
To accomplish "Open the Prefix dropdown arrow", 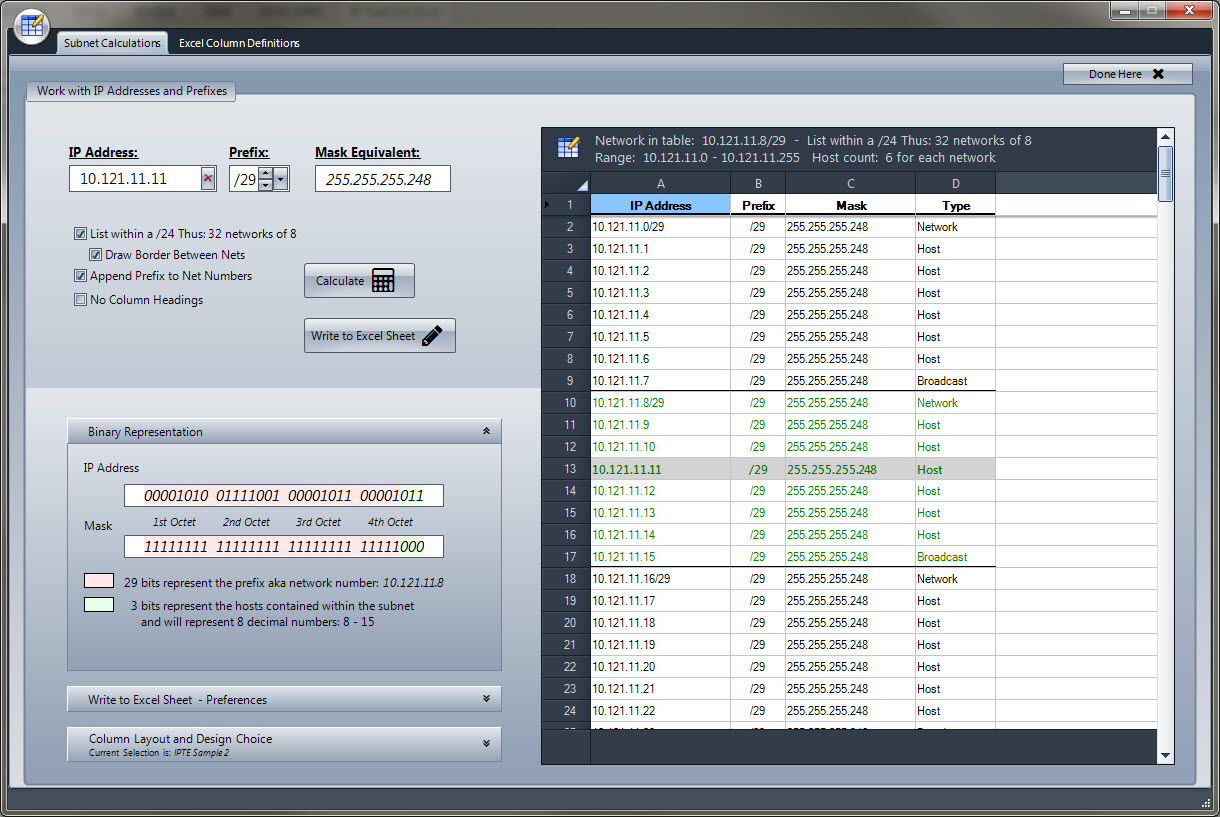I will [281, 180].
